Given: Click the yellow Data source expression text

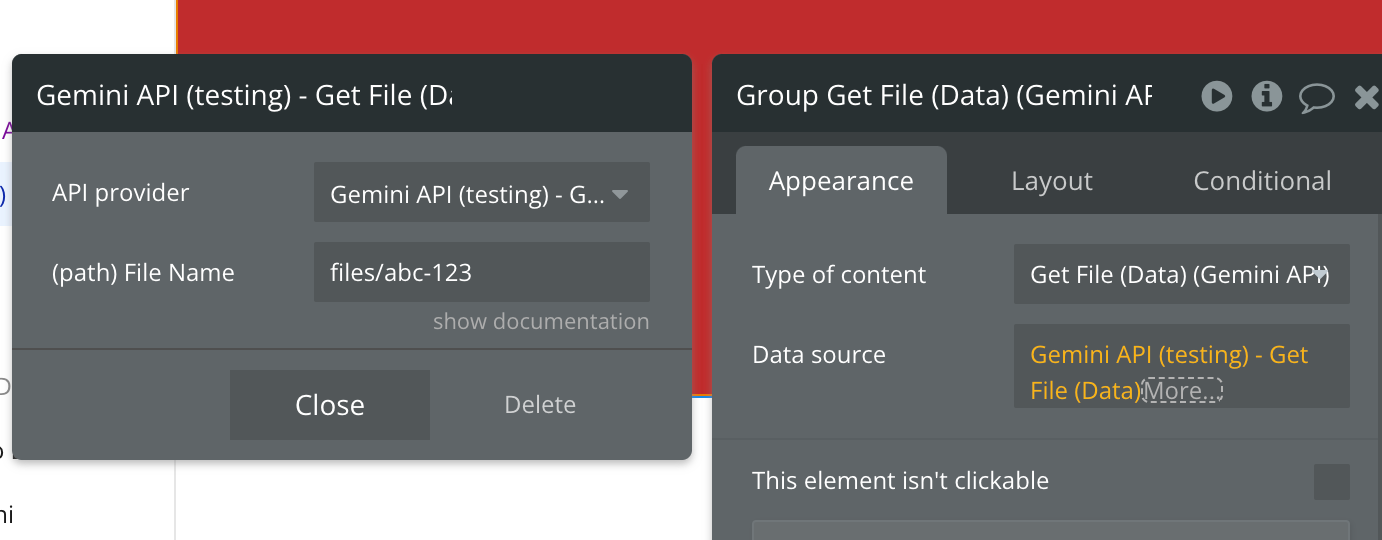Looking at the screenshot, I should pos(1168,356).
